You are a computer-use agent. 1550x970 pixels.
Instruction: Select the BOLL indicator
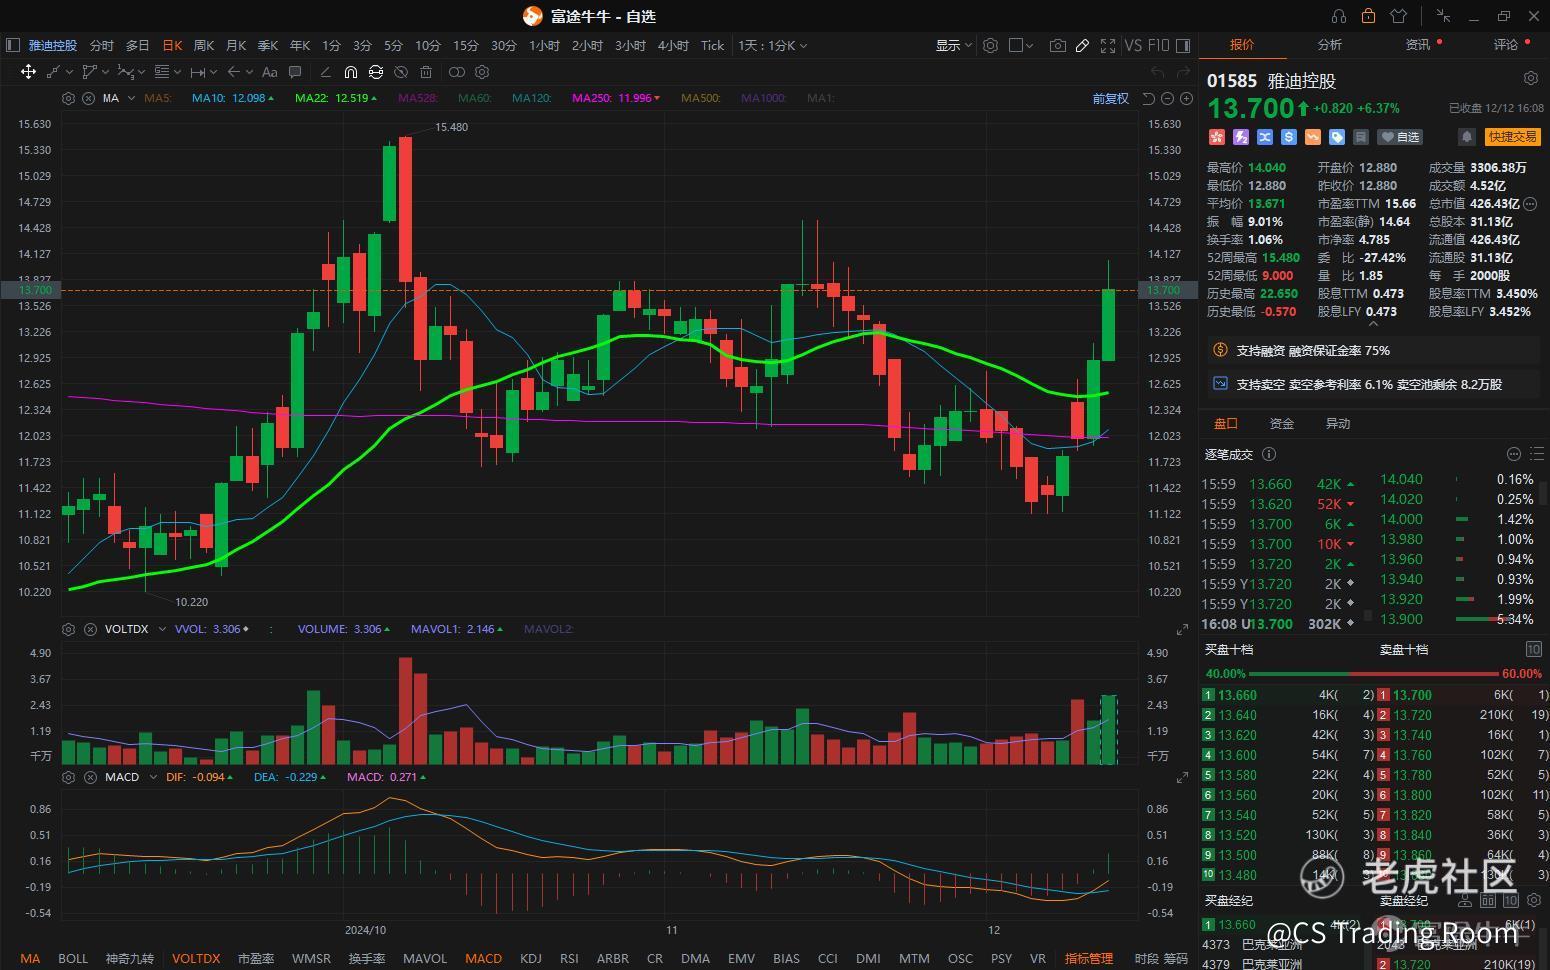(x=73, y=958)
